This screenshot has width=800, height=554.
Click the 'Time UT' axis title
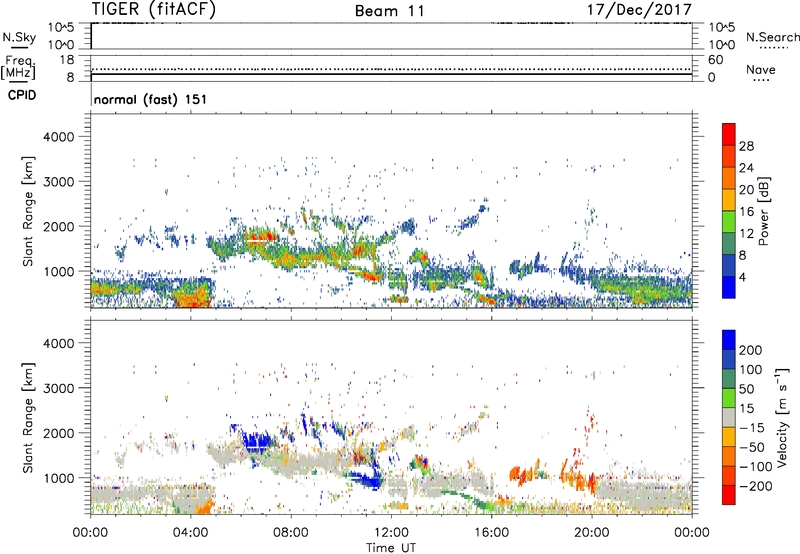[x=391, y=548]
